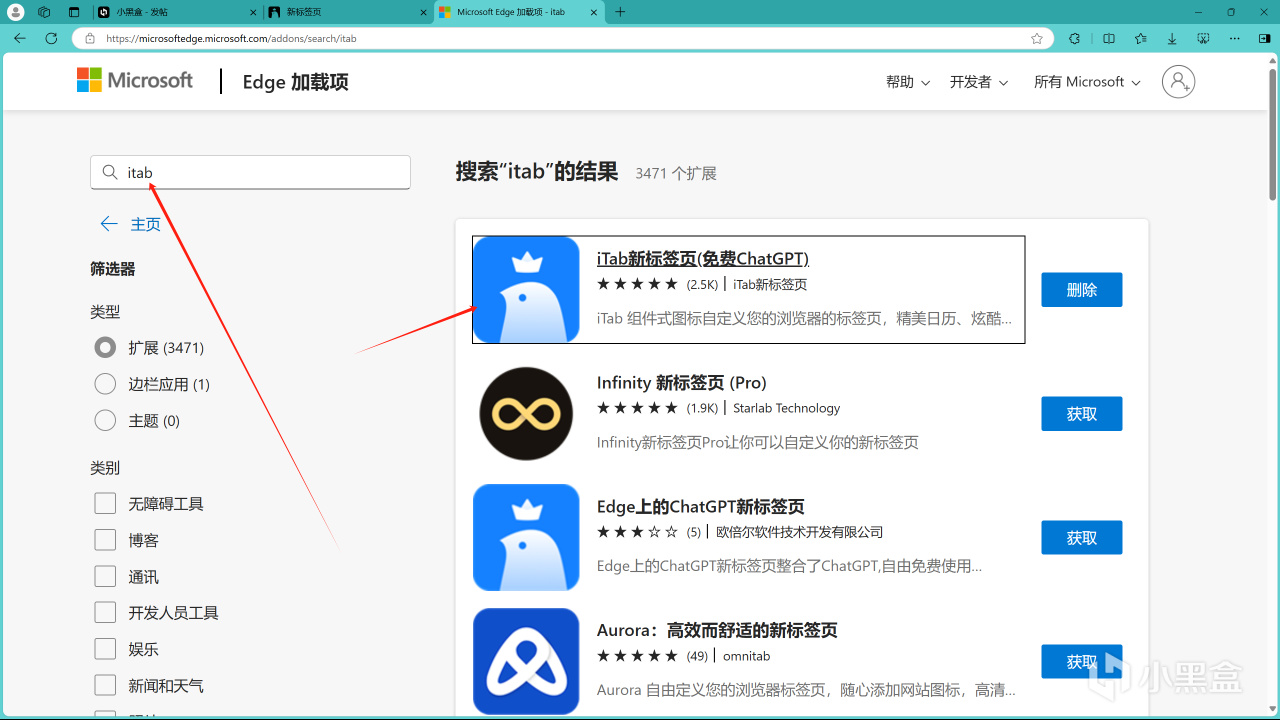Open the Favorites list icon

coord(1141,39)
